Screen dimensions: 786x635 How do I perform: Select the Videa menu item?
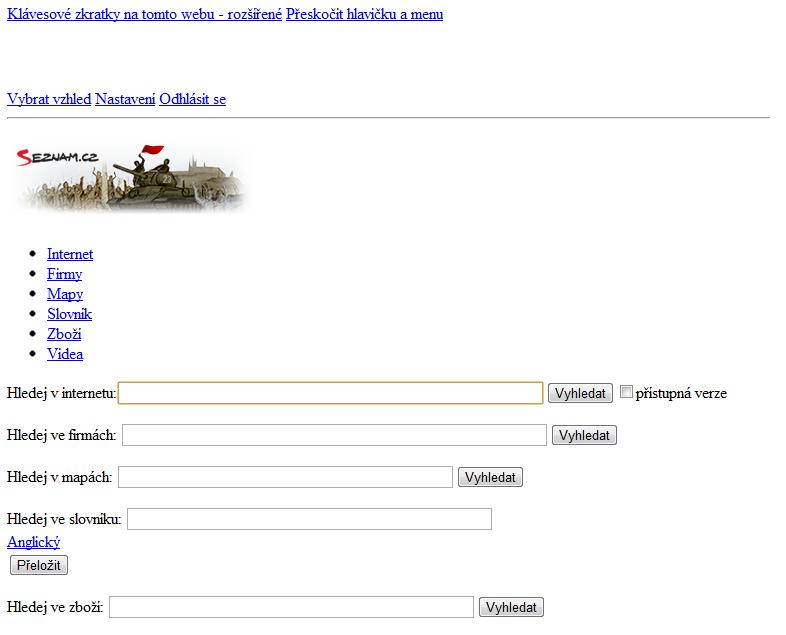click(x=65, y=354)
